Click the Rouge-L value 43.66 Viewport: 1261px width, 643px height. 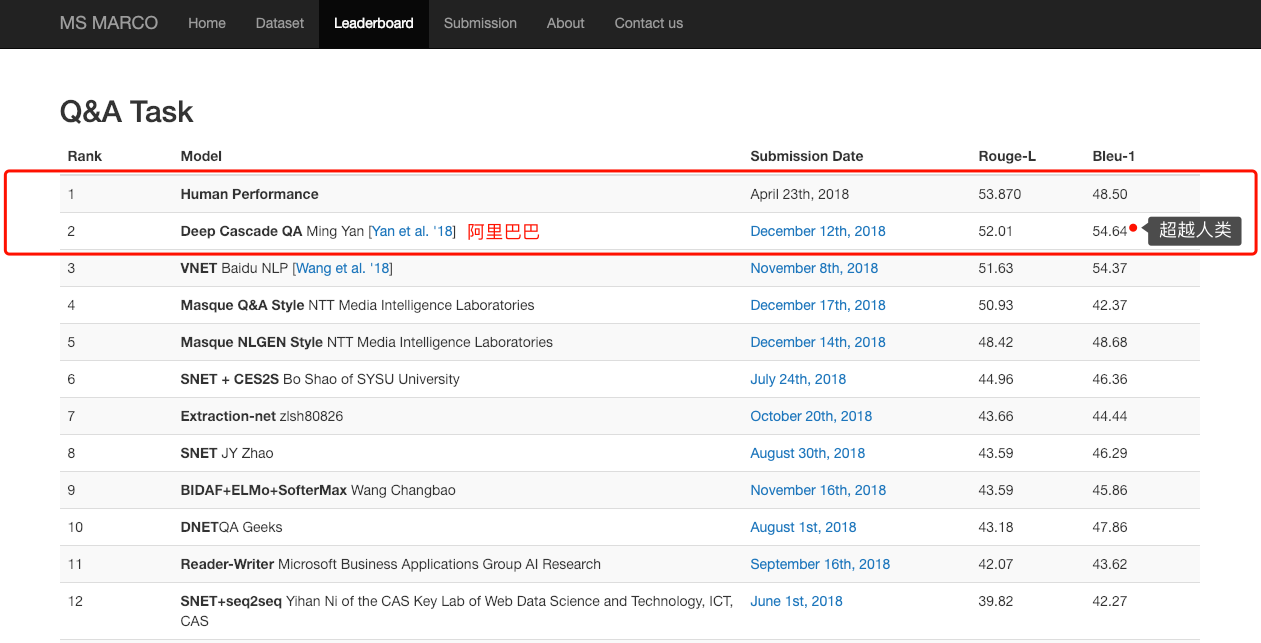[996, 416]
